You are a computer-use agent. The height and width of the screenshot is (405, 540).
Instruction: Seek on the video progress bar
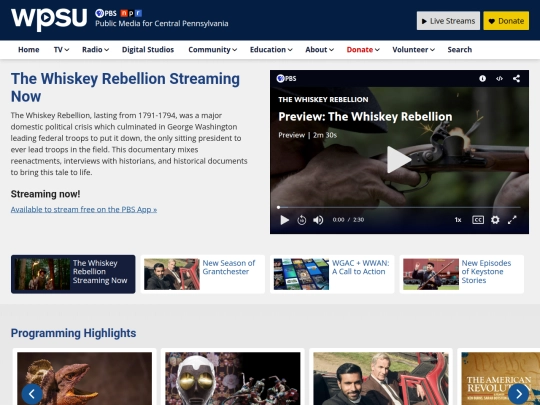click(399, 207)
